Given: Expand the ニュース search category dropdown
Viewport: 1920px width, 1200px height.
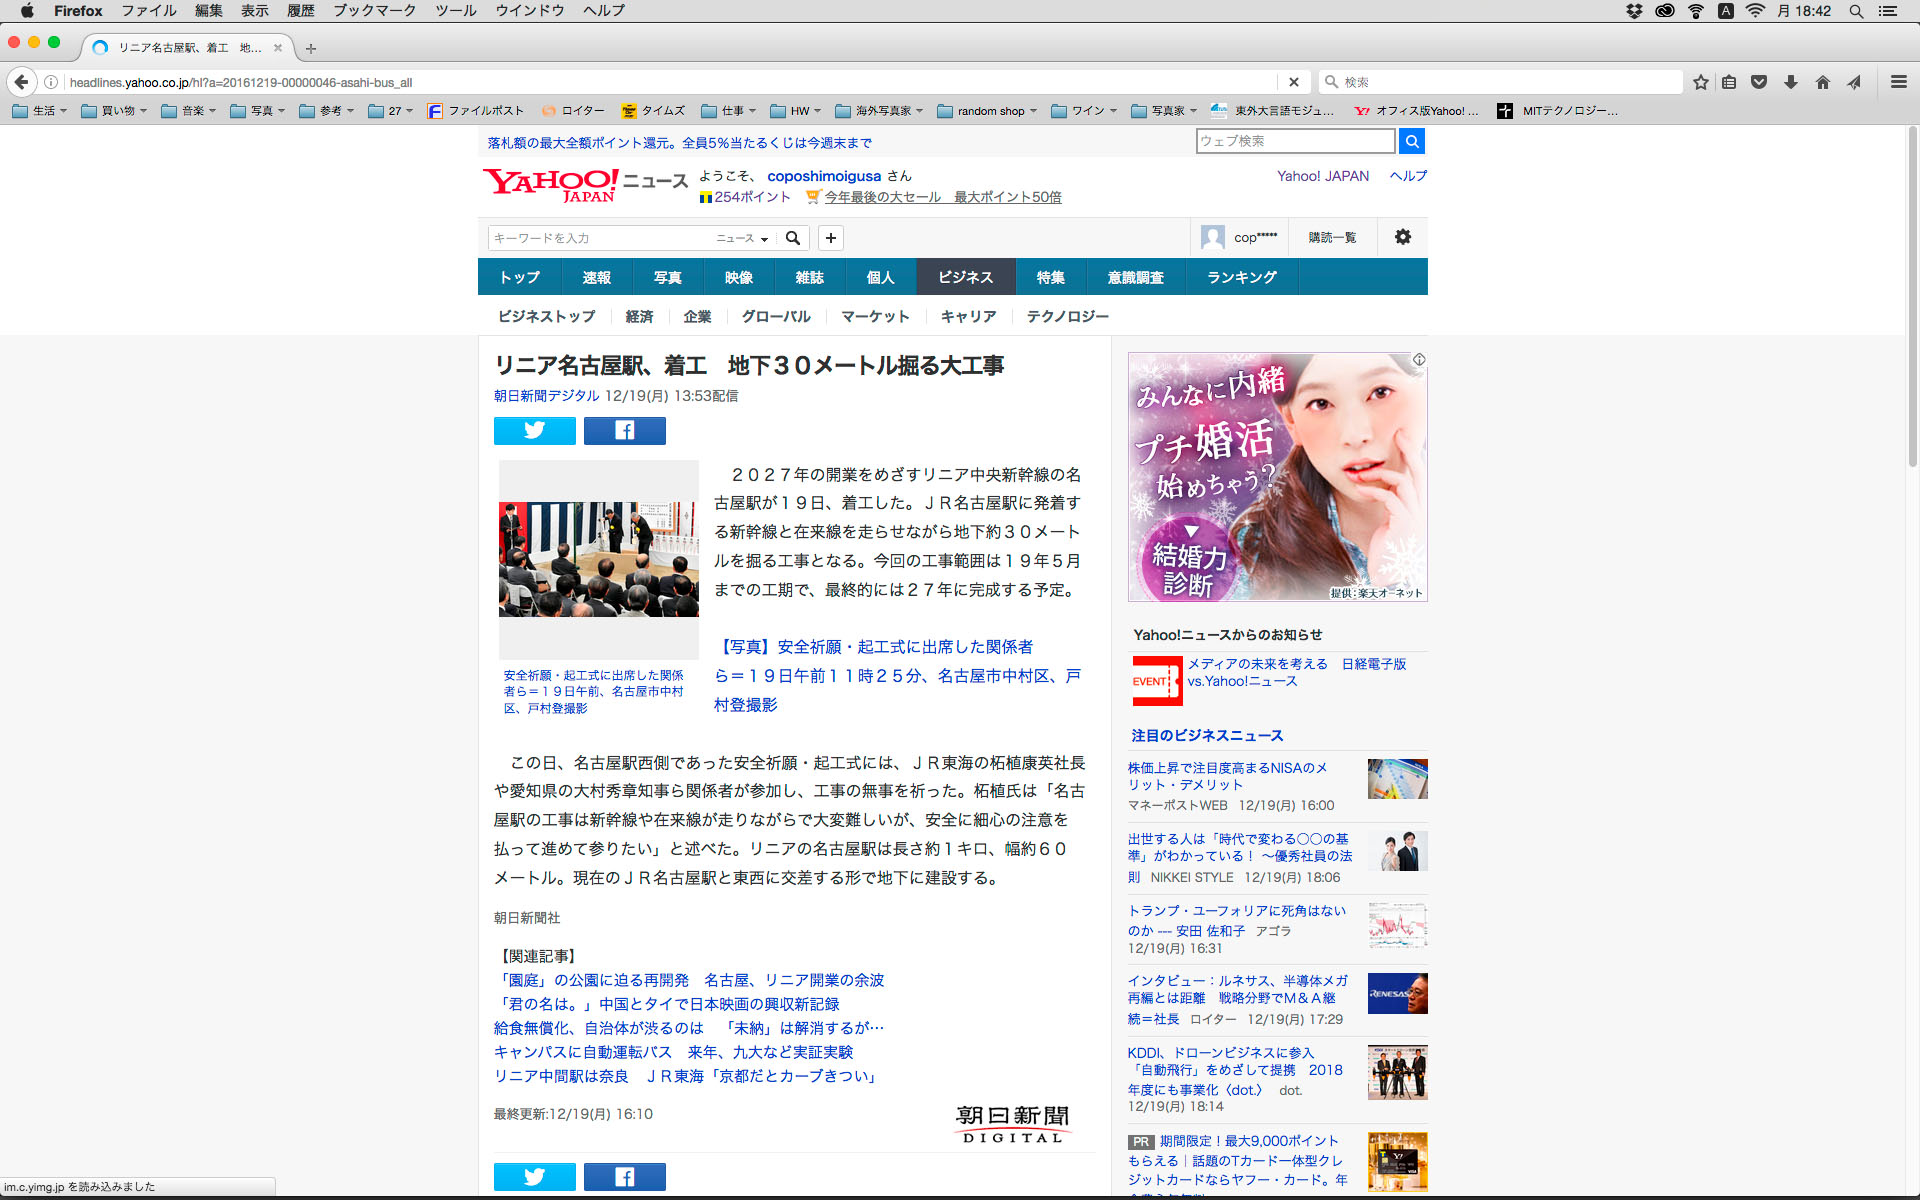Looking at the screenshot, I should click(x=741, y=238).
